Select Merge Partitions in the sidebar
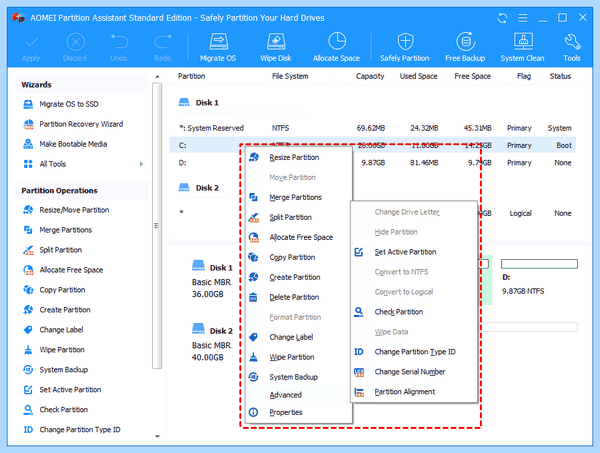Image resolution: width=600 pixels, height=453 pixels. 58,230
